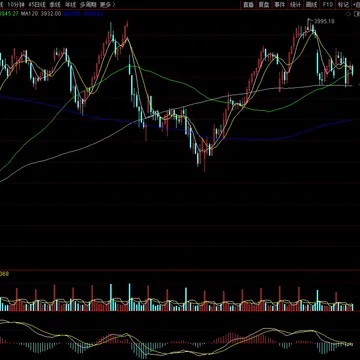
Task: Open the 统计 statistics button
Action: [x=295, y=4]
